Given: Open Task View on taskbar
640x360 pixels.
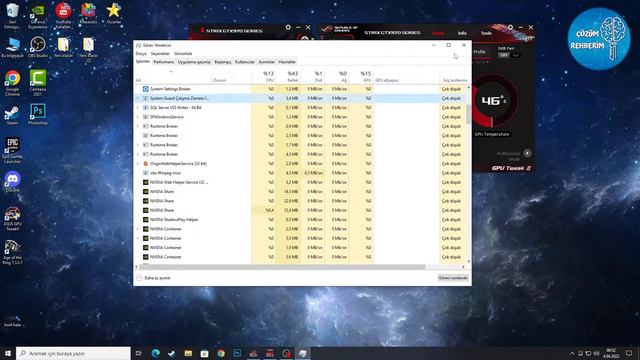Looking at the screenshot, I should tap(138, 353).
